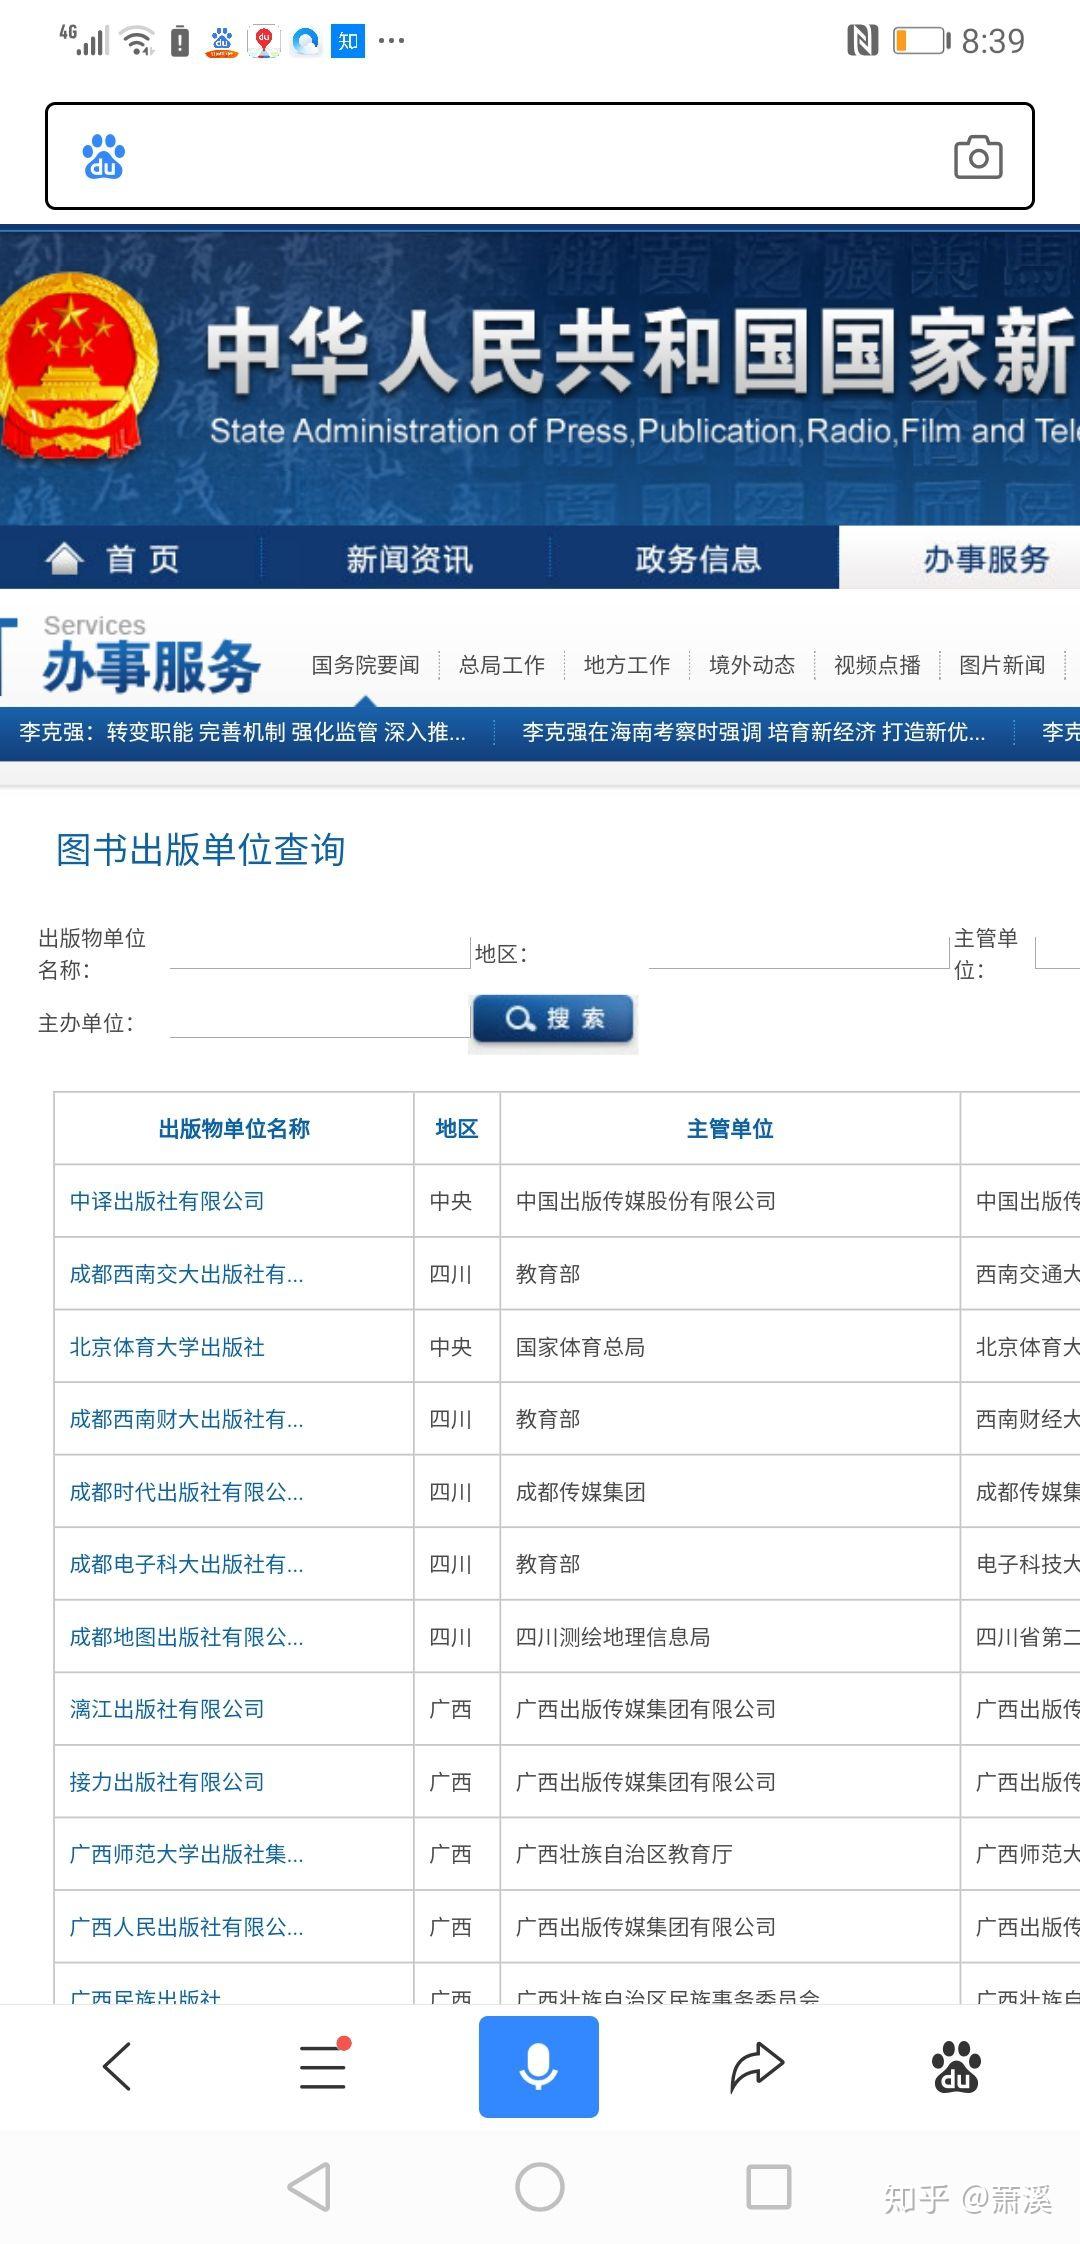Viewport: 1080px width, 2244px height.
Task: Click 地区 column header
Action: click(457, 1129)
